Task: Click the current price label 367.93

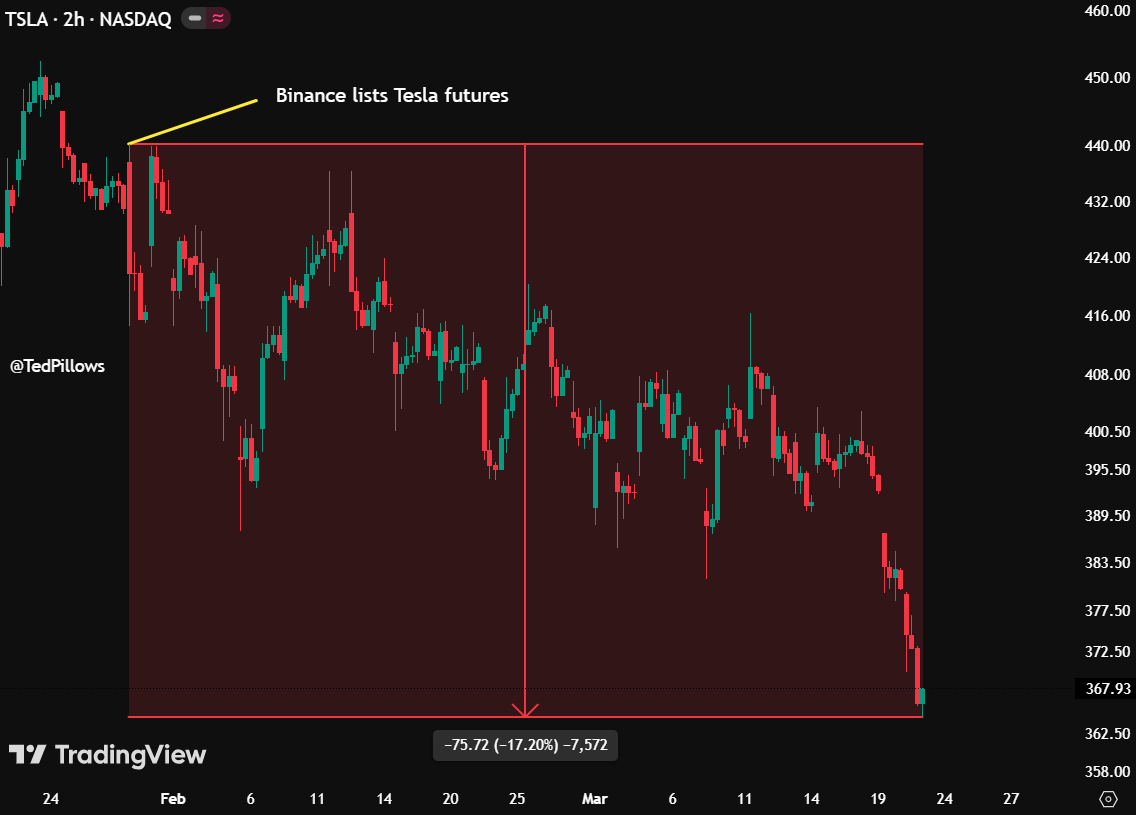Action: click(1108, 688)
